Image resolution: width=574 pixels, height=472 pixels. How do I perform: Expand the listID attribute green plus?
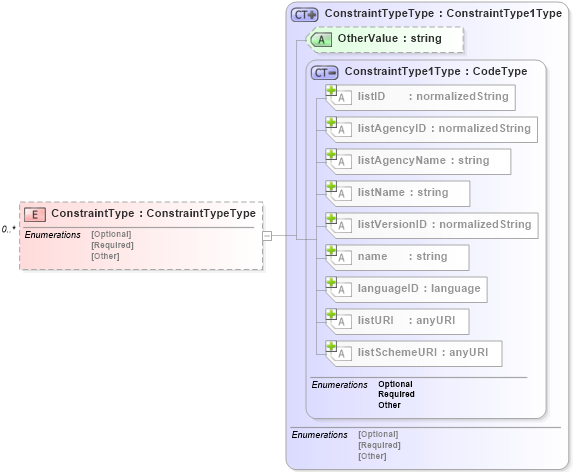[331, 90]
